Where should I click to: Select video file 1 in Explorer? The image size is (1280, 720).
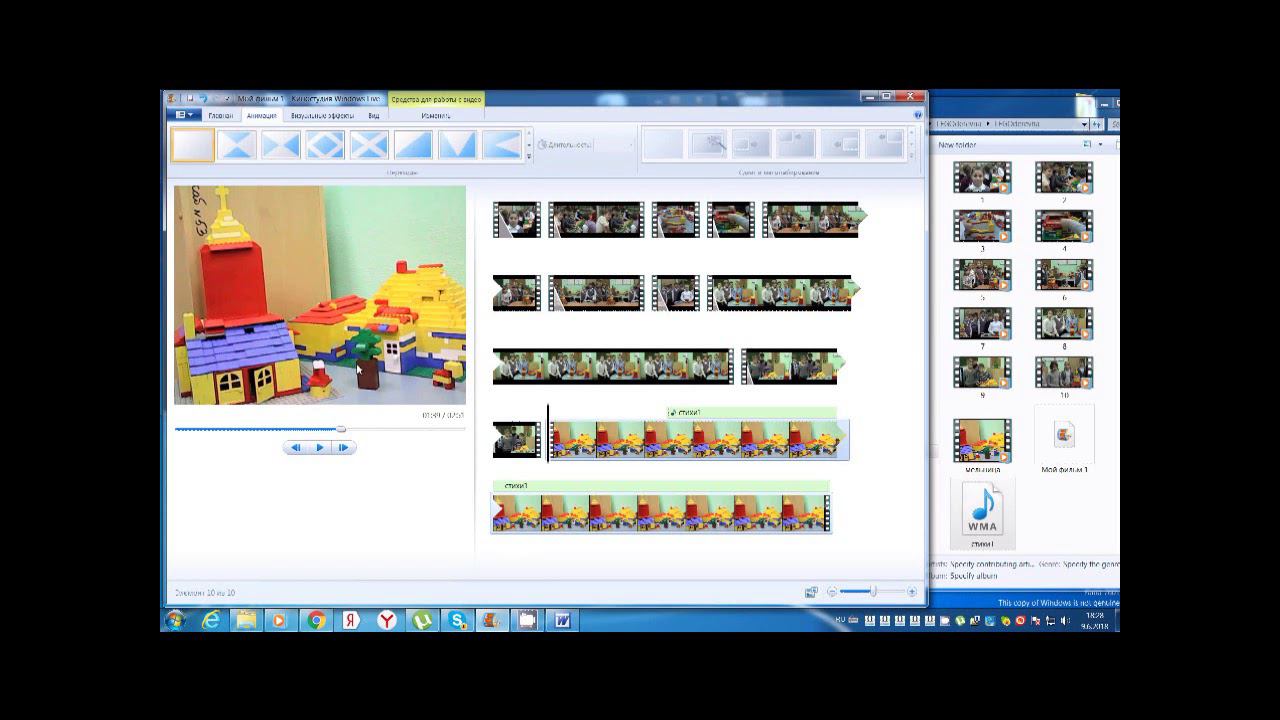pyautogui.click(x=982, y=178)
